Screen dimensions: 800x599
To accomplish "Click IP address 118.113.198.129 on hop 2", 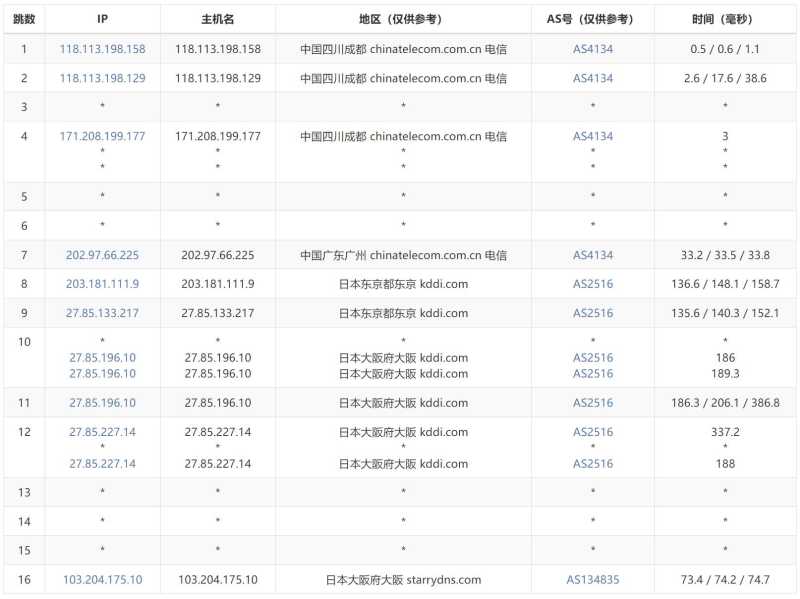I will pyautogui.click(x=103, y=77).
